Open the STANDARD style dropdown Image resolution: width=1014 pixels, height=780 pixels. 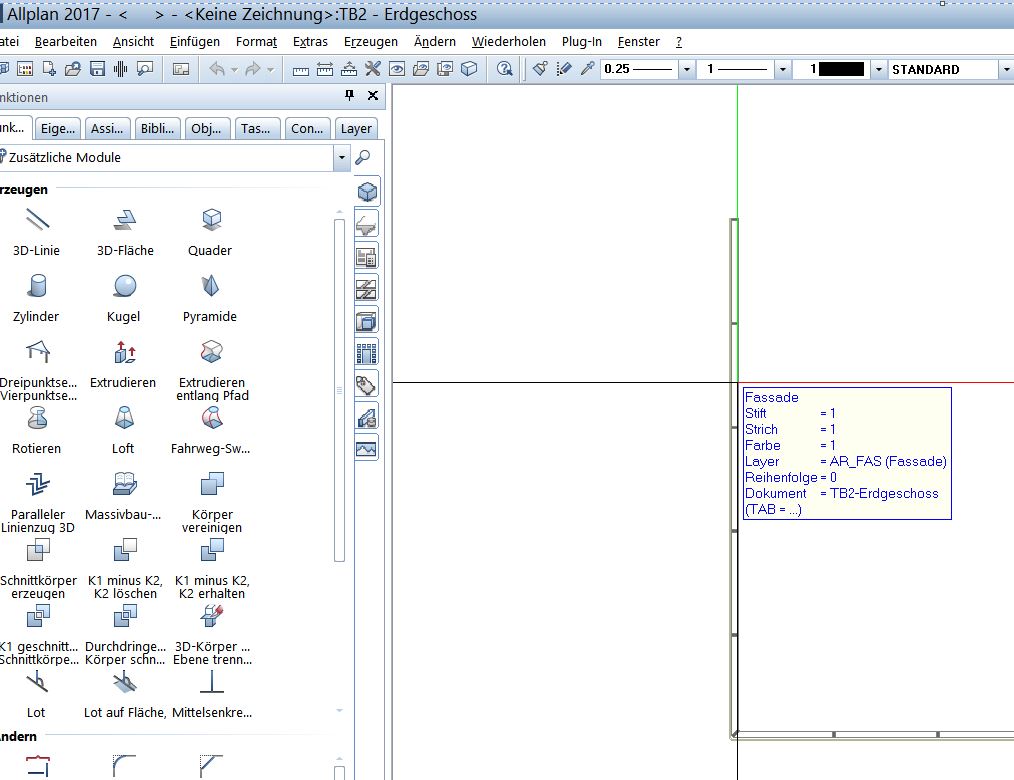pyautogui.click(x=1004, y=69)
